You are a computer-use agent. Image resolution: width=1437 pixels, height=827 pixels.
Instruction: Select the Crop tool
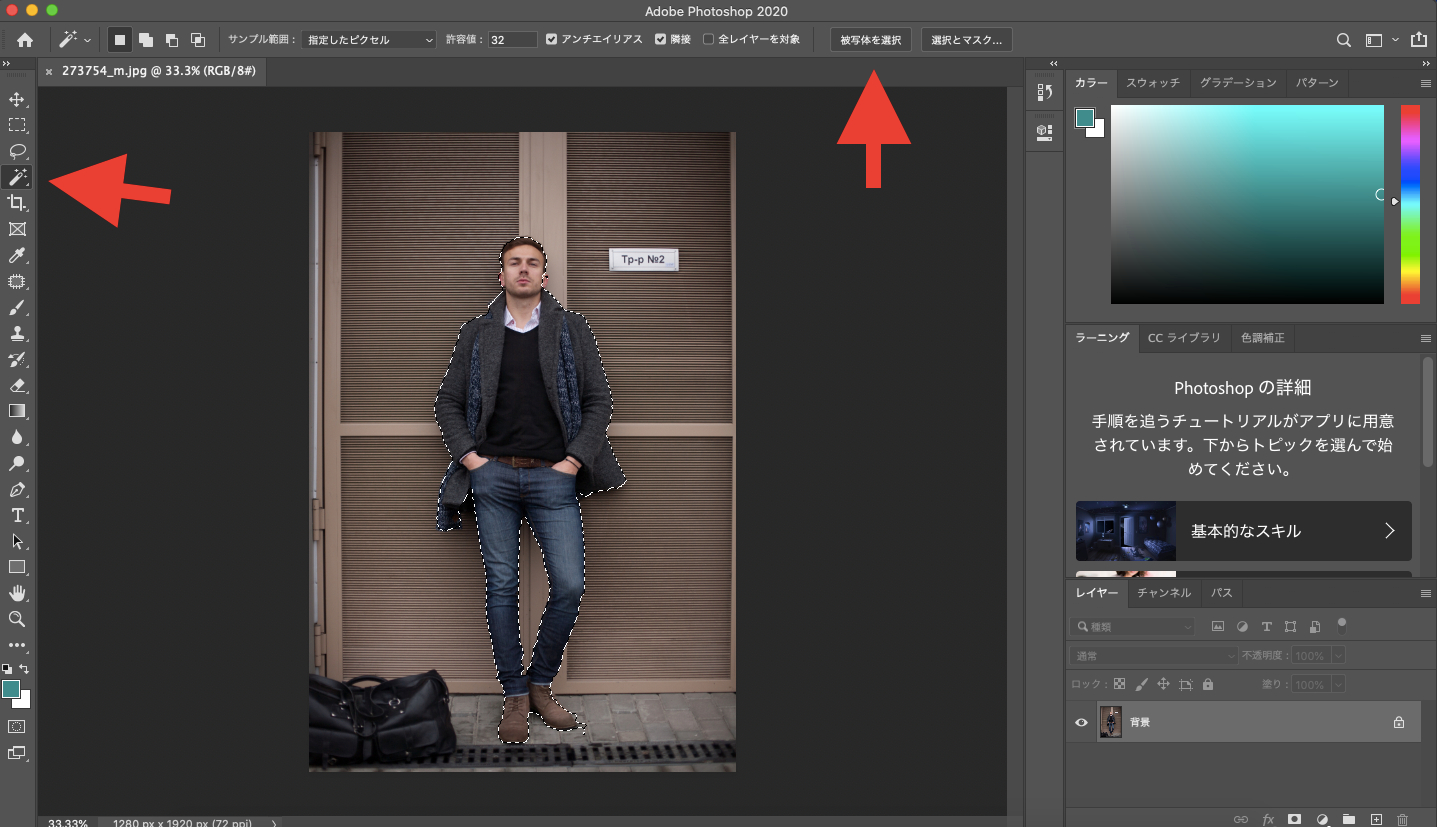(17, 203)
